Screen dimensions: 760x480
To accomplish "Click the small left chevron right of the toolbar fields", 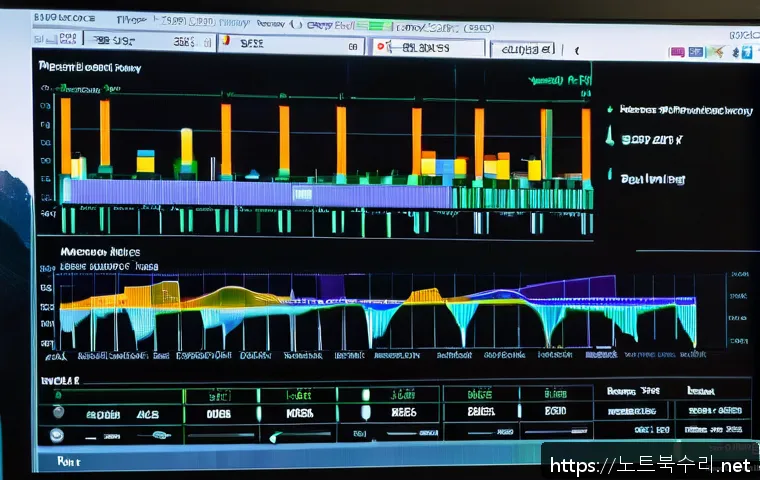I will (x=577, y=50).
